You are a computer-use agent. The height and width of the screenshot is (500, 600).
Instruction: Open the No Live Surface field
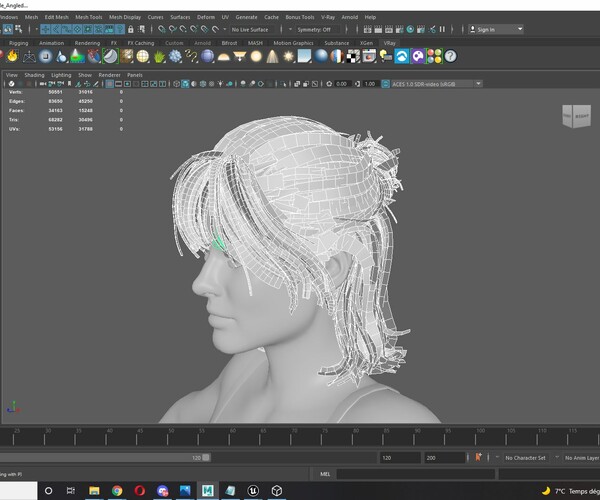(254, 29)
